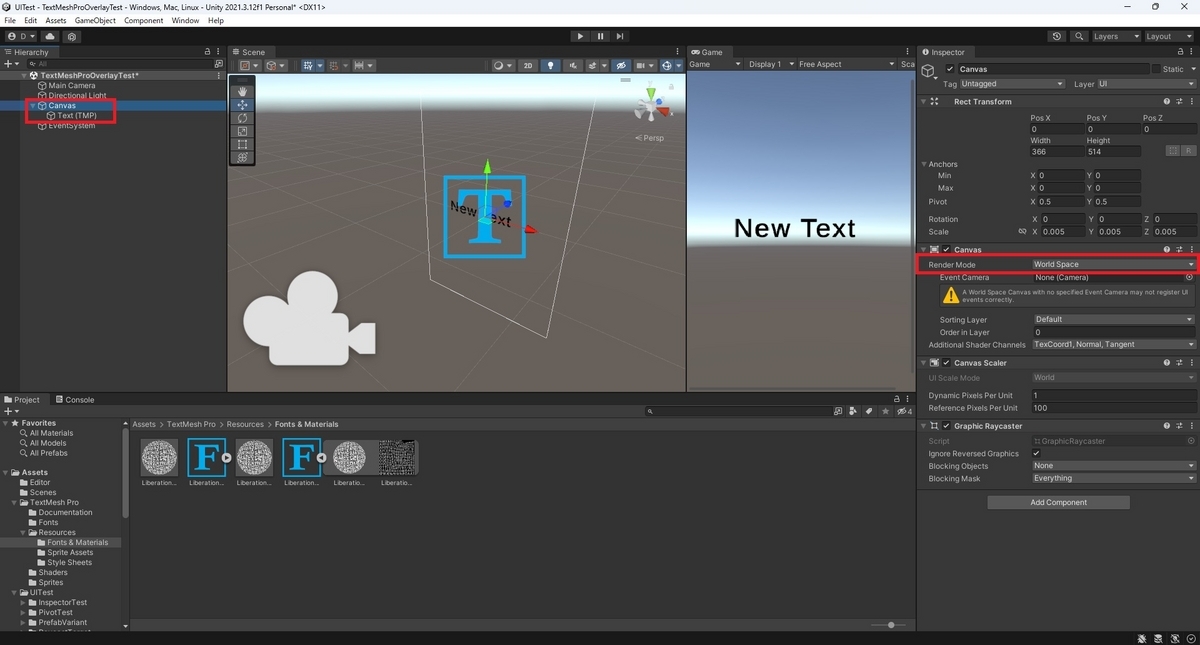Open the GameObject menu
Image resolution: width=1200 pixels, height=645 pixels.
click(95, 20)
